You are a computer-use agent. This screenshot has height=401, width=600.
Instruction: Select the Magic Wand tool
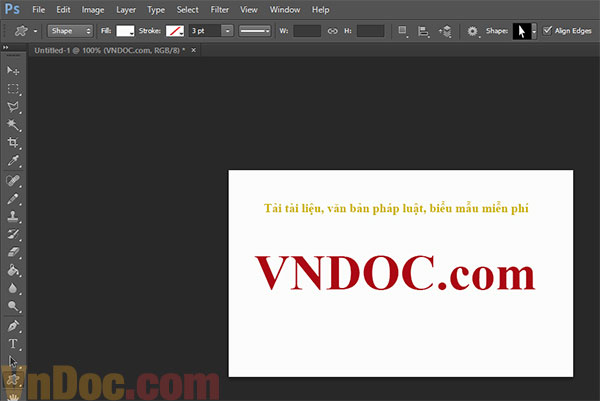pos(13,125)
